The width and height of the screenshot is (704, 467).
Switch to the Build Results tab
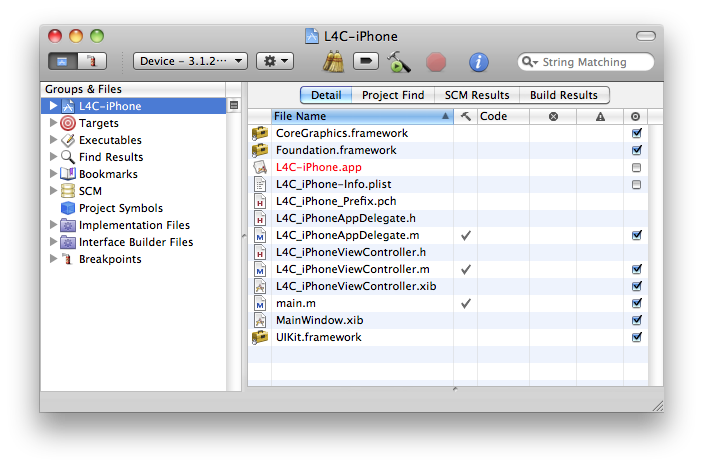(x=564, y=95)
